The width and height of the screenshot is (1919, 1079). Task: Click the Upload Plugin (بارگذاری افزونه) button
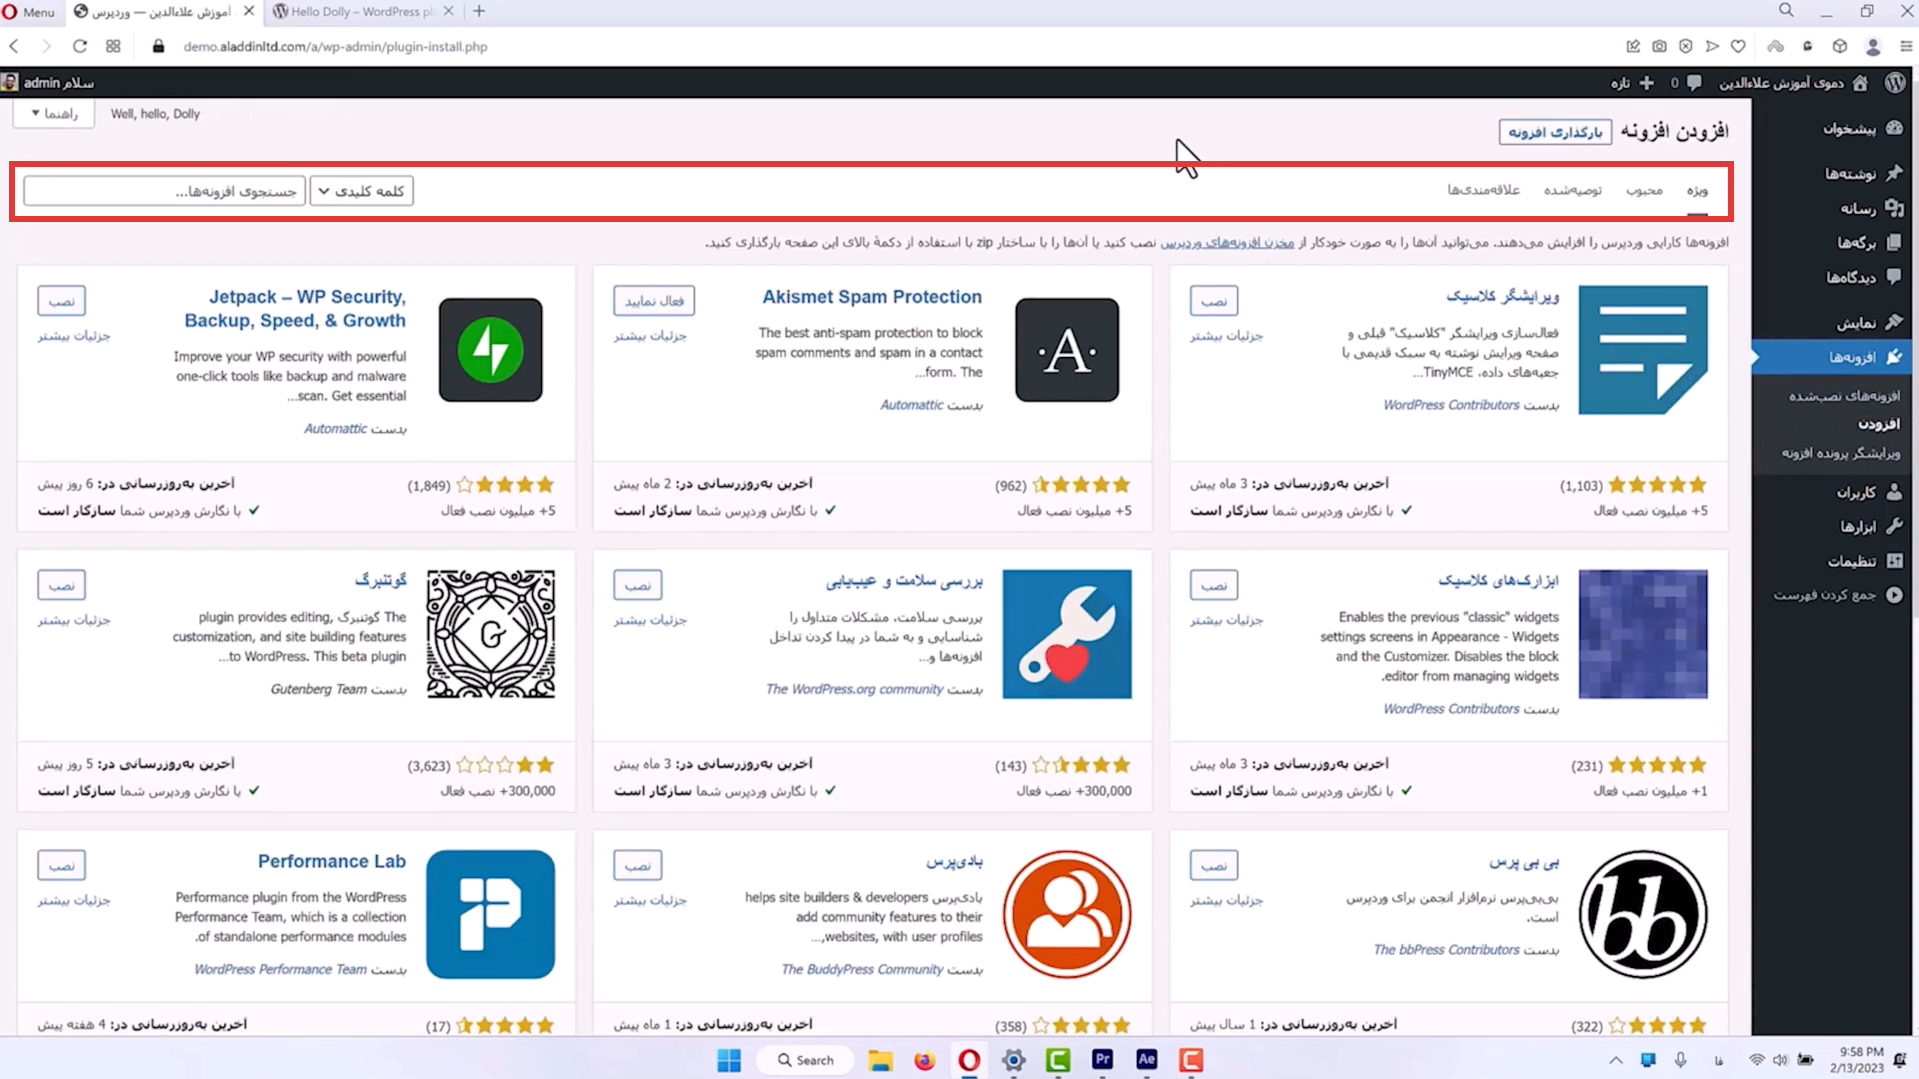1555,132
